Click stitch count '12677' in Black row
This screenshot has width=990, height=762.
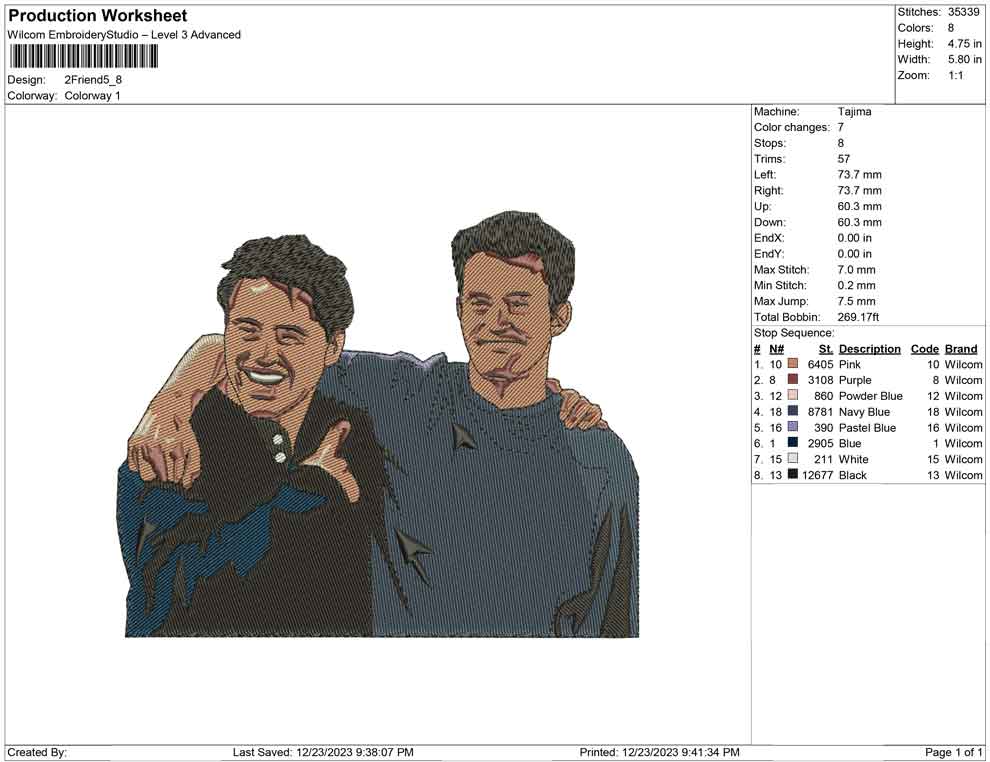click(x=818, y=475)
